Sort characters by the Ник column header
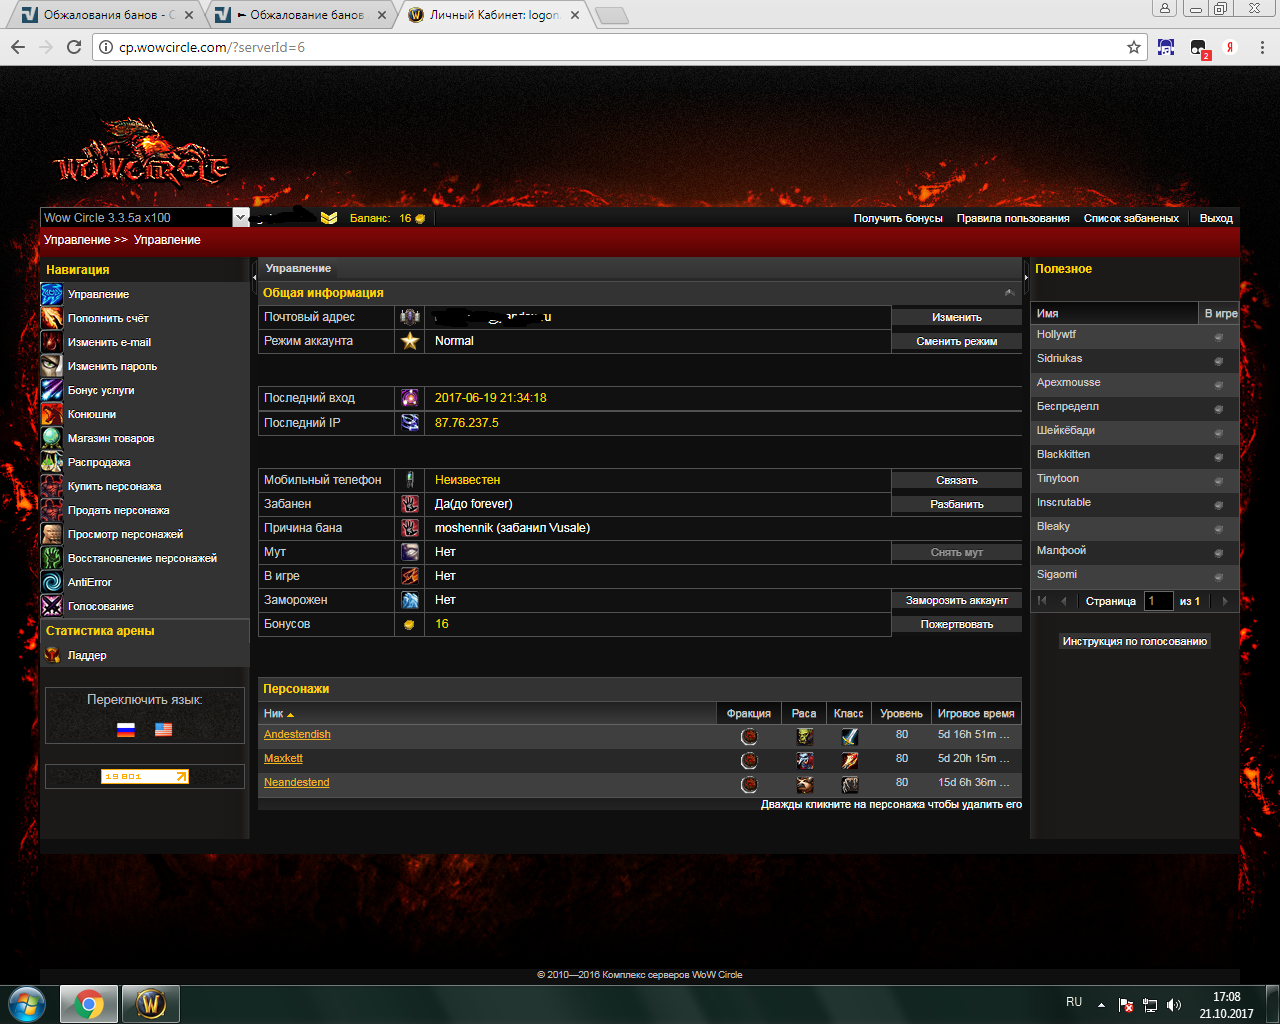The image size is (1280, 1024). point(274,713)
